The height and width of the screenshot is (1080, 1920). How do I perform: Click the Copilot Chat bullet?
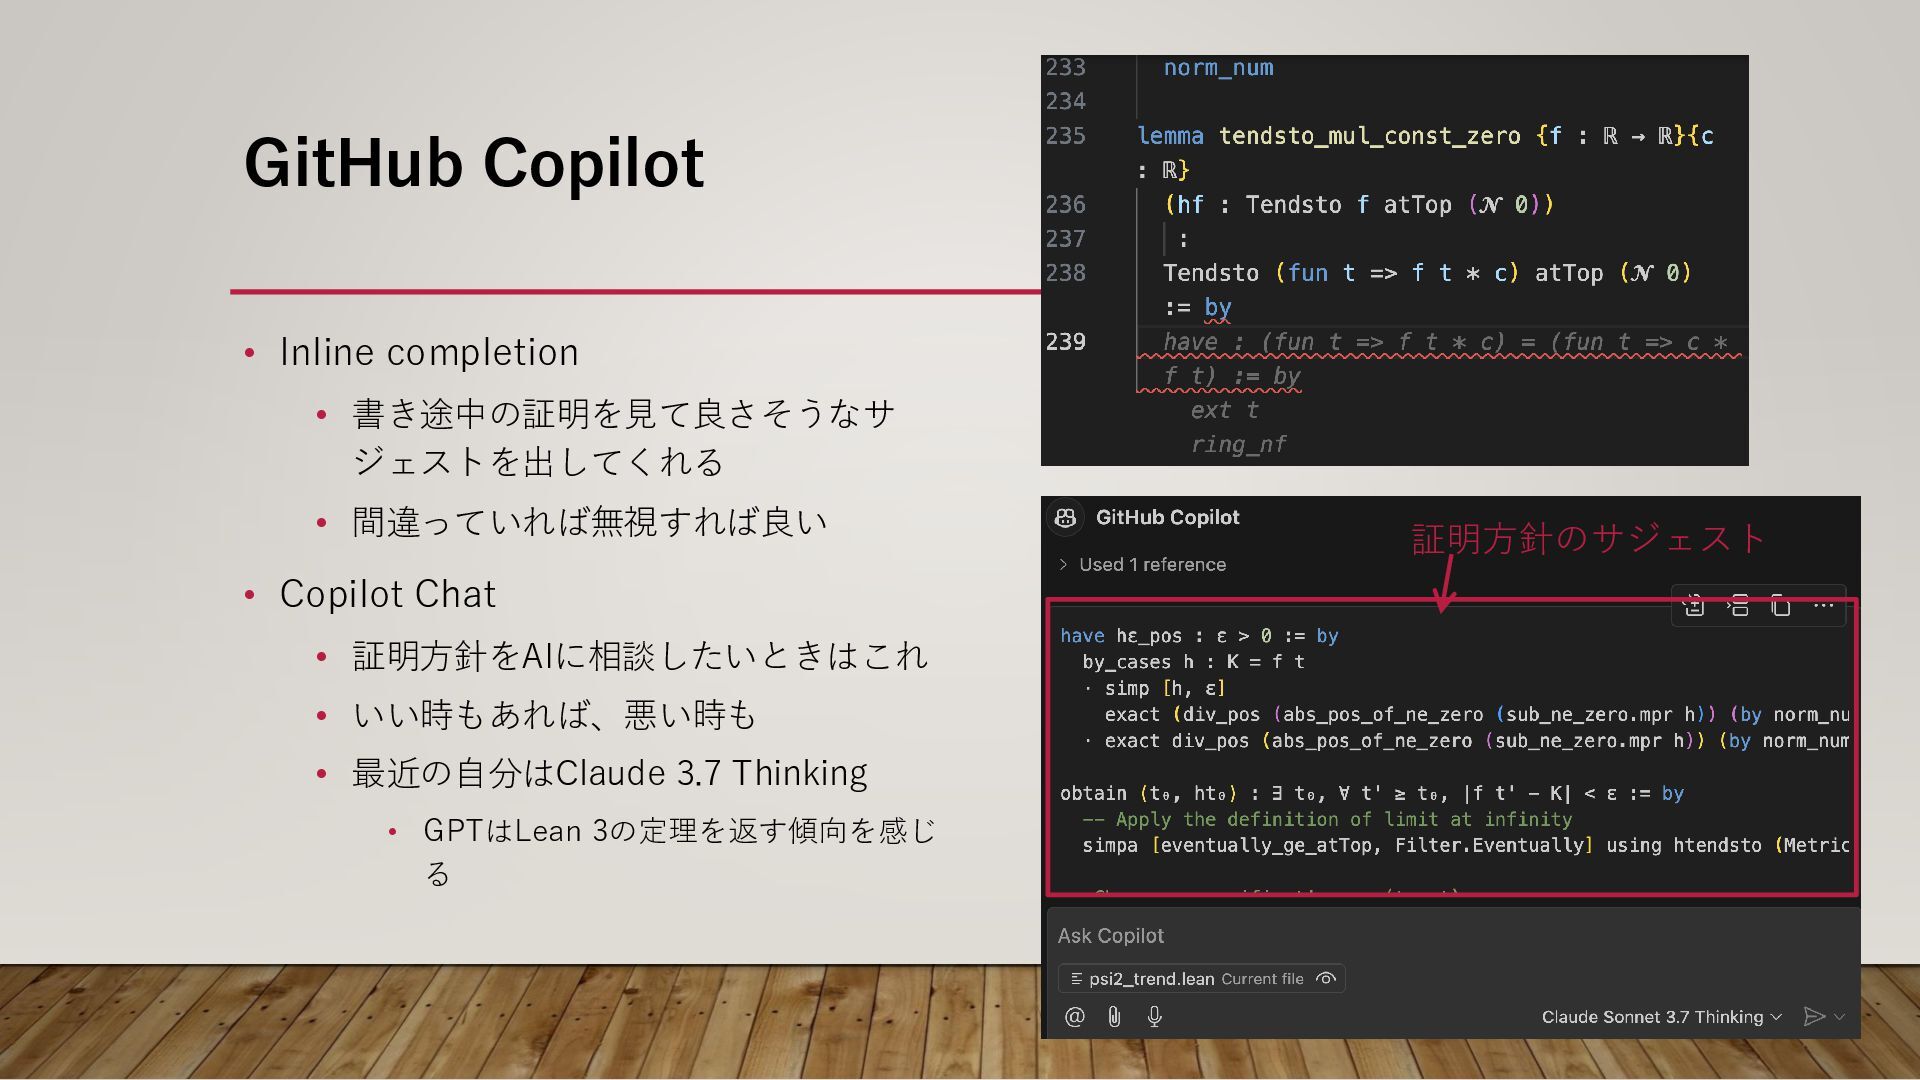(387, 594)
